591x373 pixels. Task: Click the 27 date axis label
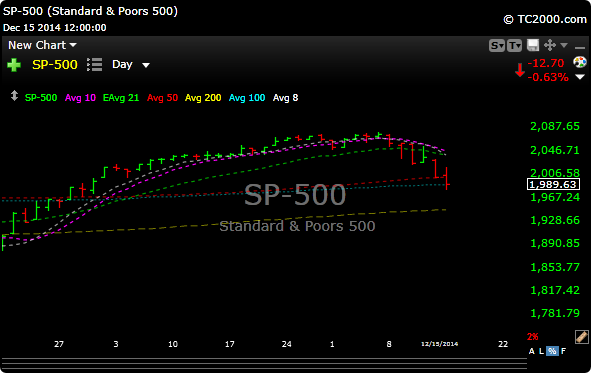[59, 344]
